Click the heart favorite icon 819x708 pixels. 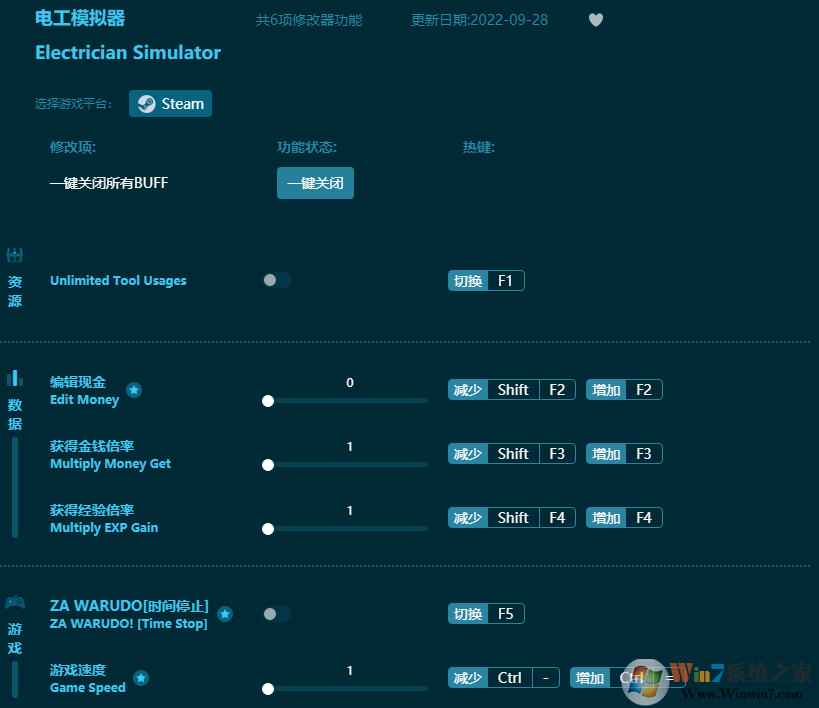[596, 20]
